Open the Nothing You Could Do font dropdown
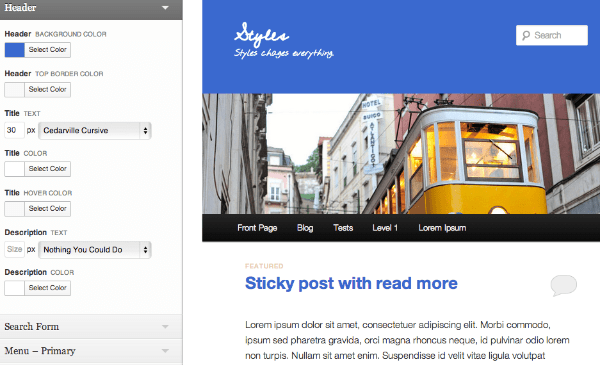600x378 pixels. click(x=95, y=250)
